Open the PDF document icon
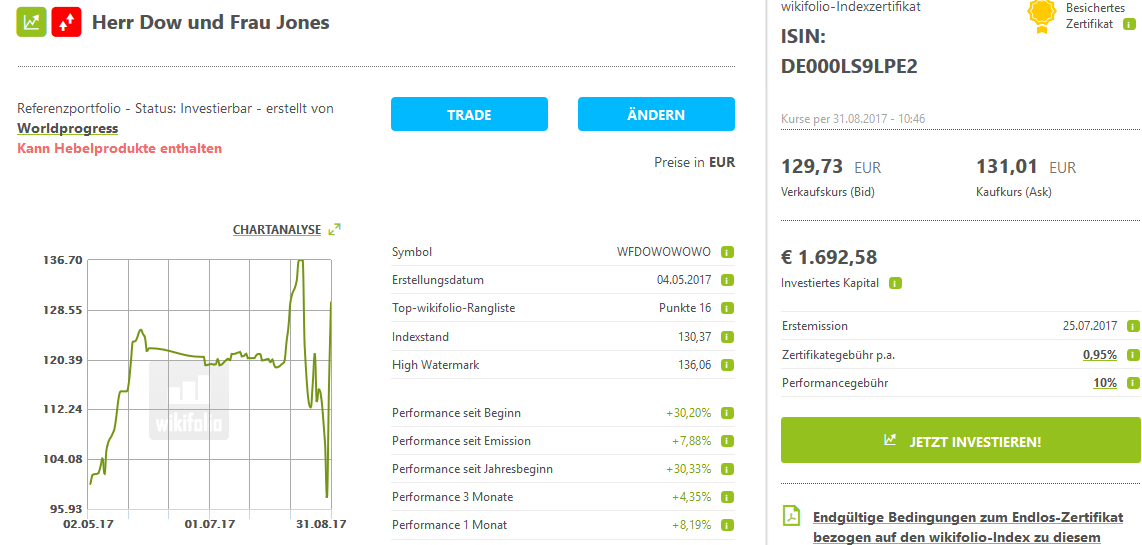Screen dimensions: 1142x545 [x=791, y=517]
